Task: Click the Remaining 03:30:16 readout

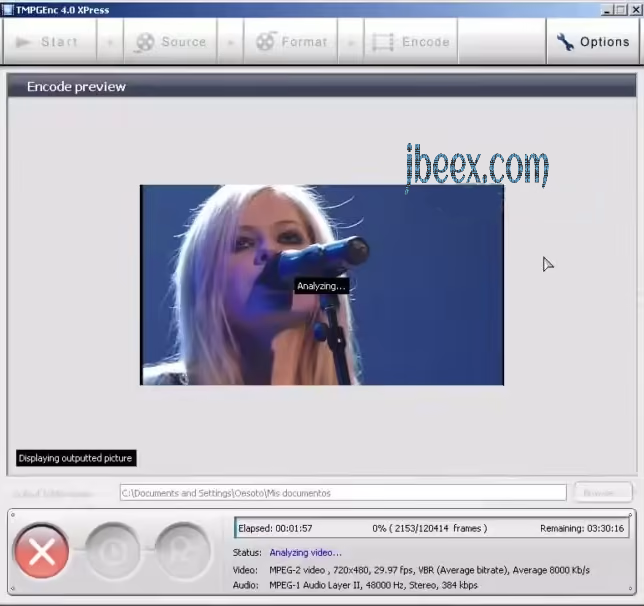Action: (x=582, y=528)
